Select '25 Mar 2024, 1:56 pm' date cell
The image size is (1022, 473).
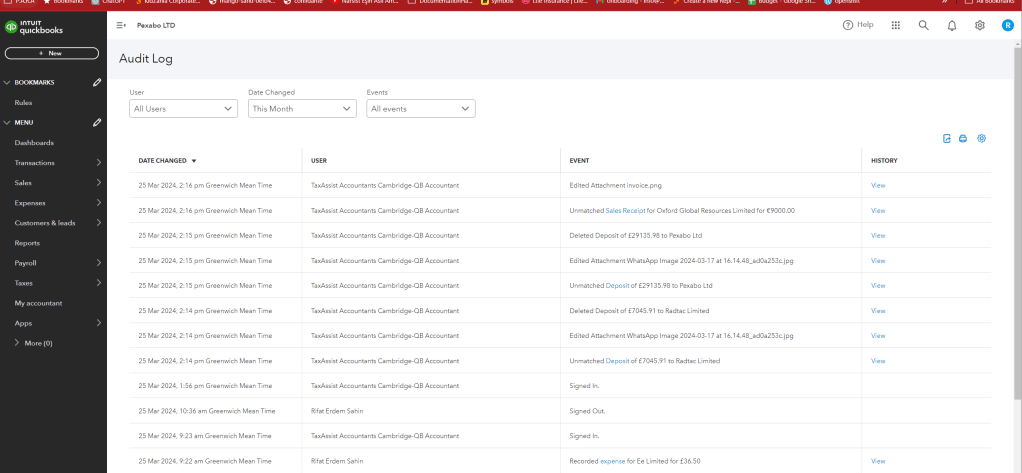click(x=205, y=386)
